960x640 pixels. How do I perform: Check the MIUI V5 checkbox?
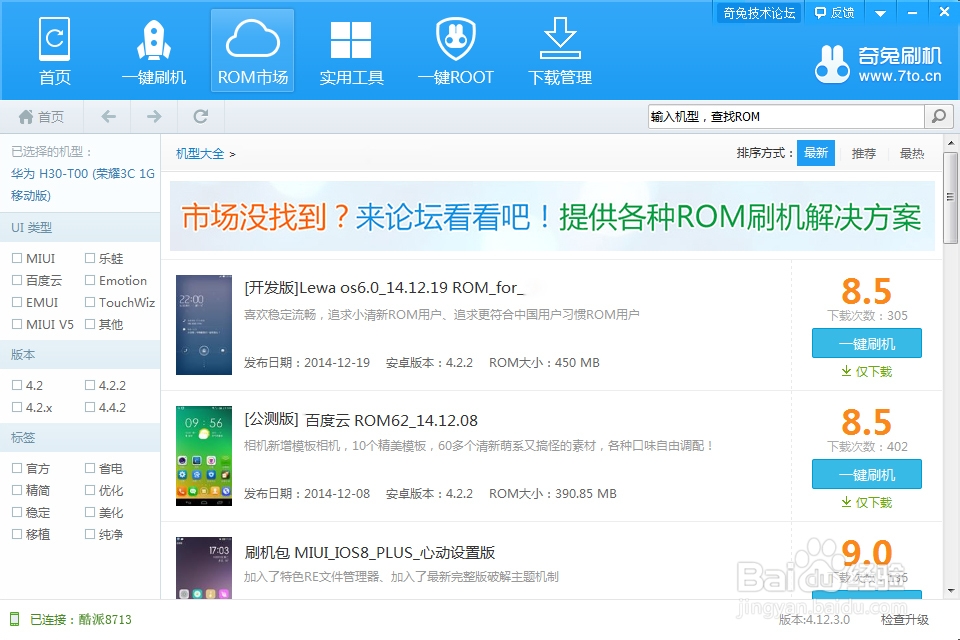pyautogui.click(x=17, y=325)
